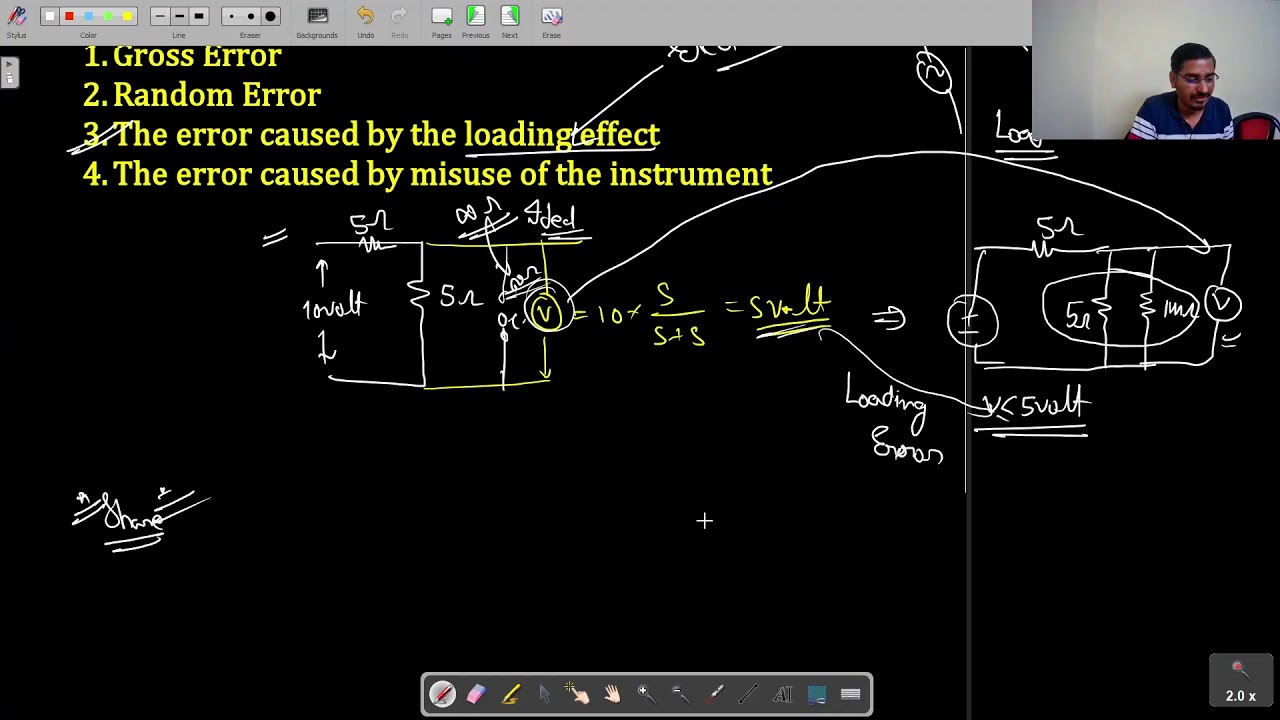Click the zoom in magnifier
1280x720 pixels.
(646, 694)
